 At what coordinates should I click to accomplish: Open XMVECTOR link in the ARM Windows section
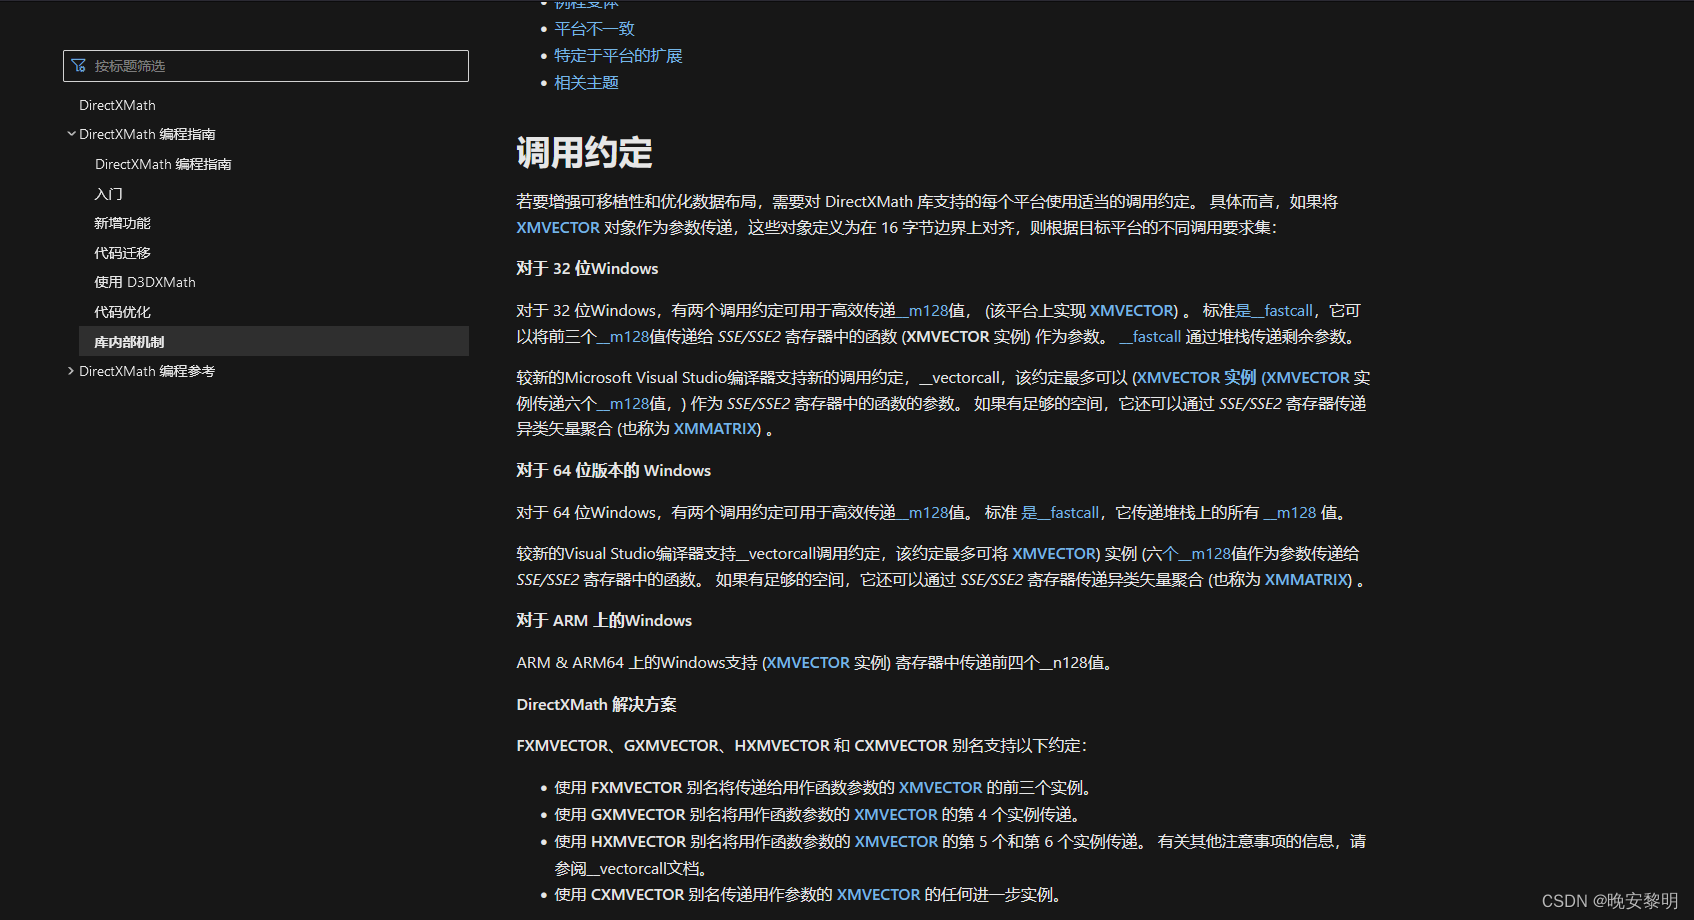coord(808,663)
